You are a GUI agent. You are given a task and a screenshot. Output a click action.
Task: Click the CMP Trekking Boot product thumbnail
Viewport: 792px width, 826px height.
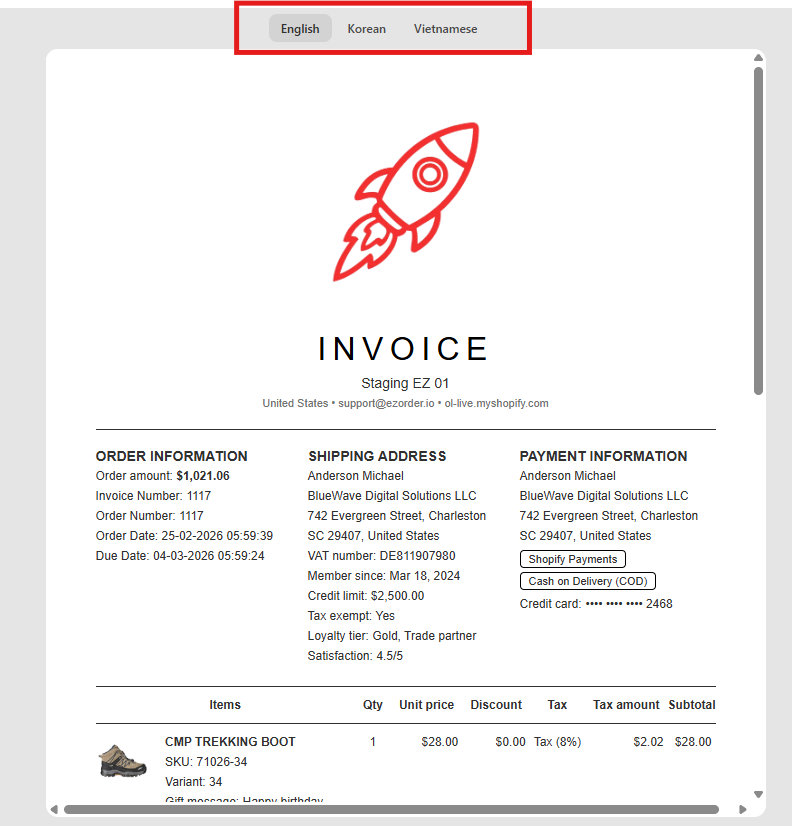(122, 760)
